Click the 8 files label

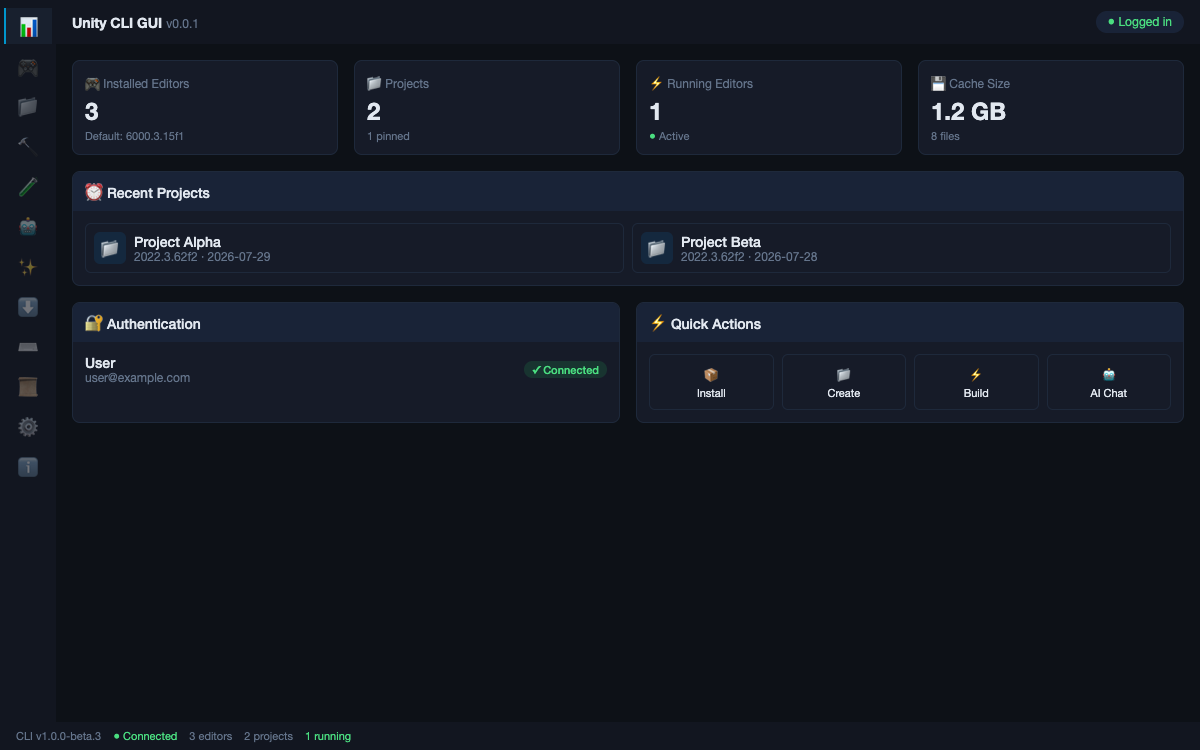click(945, 136)
